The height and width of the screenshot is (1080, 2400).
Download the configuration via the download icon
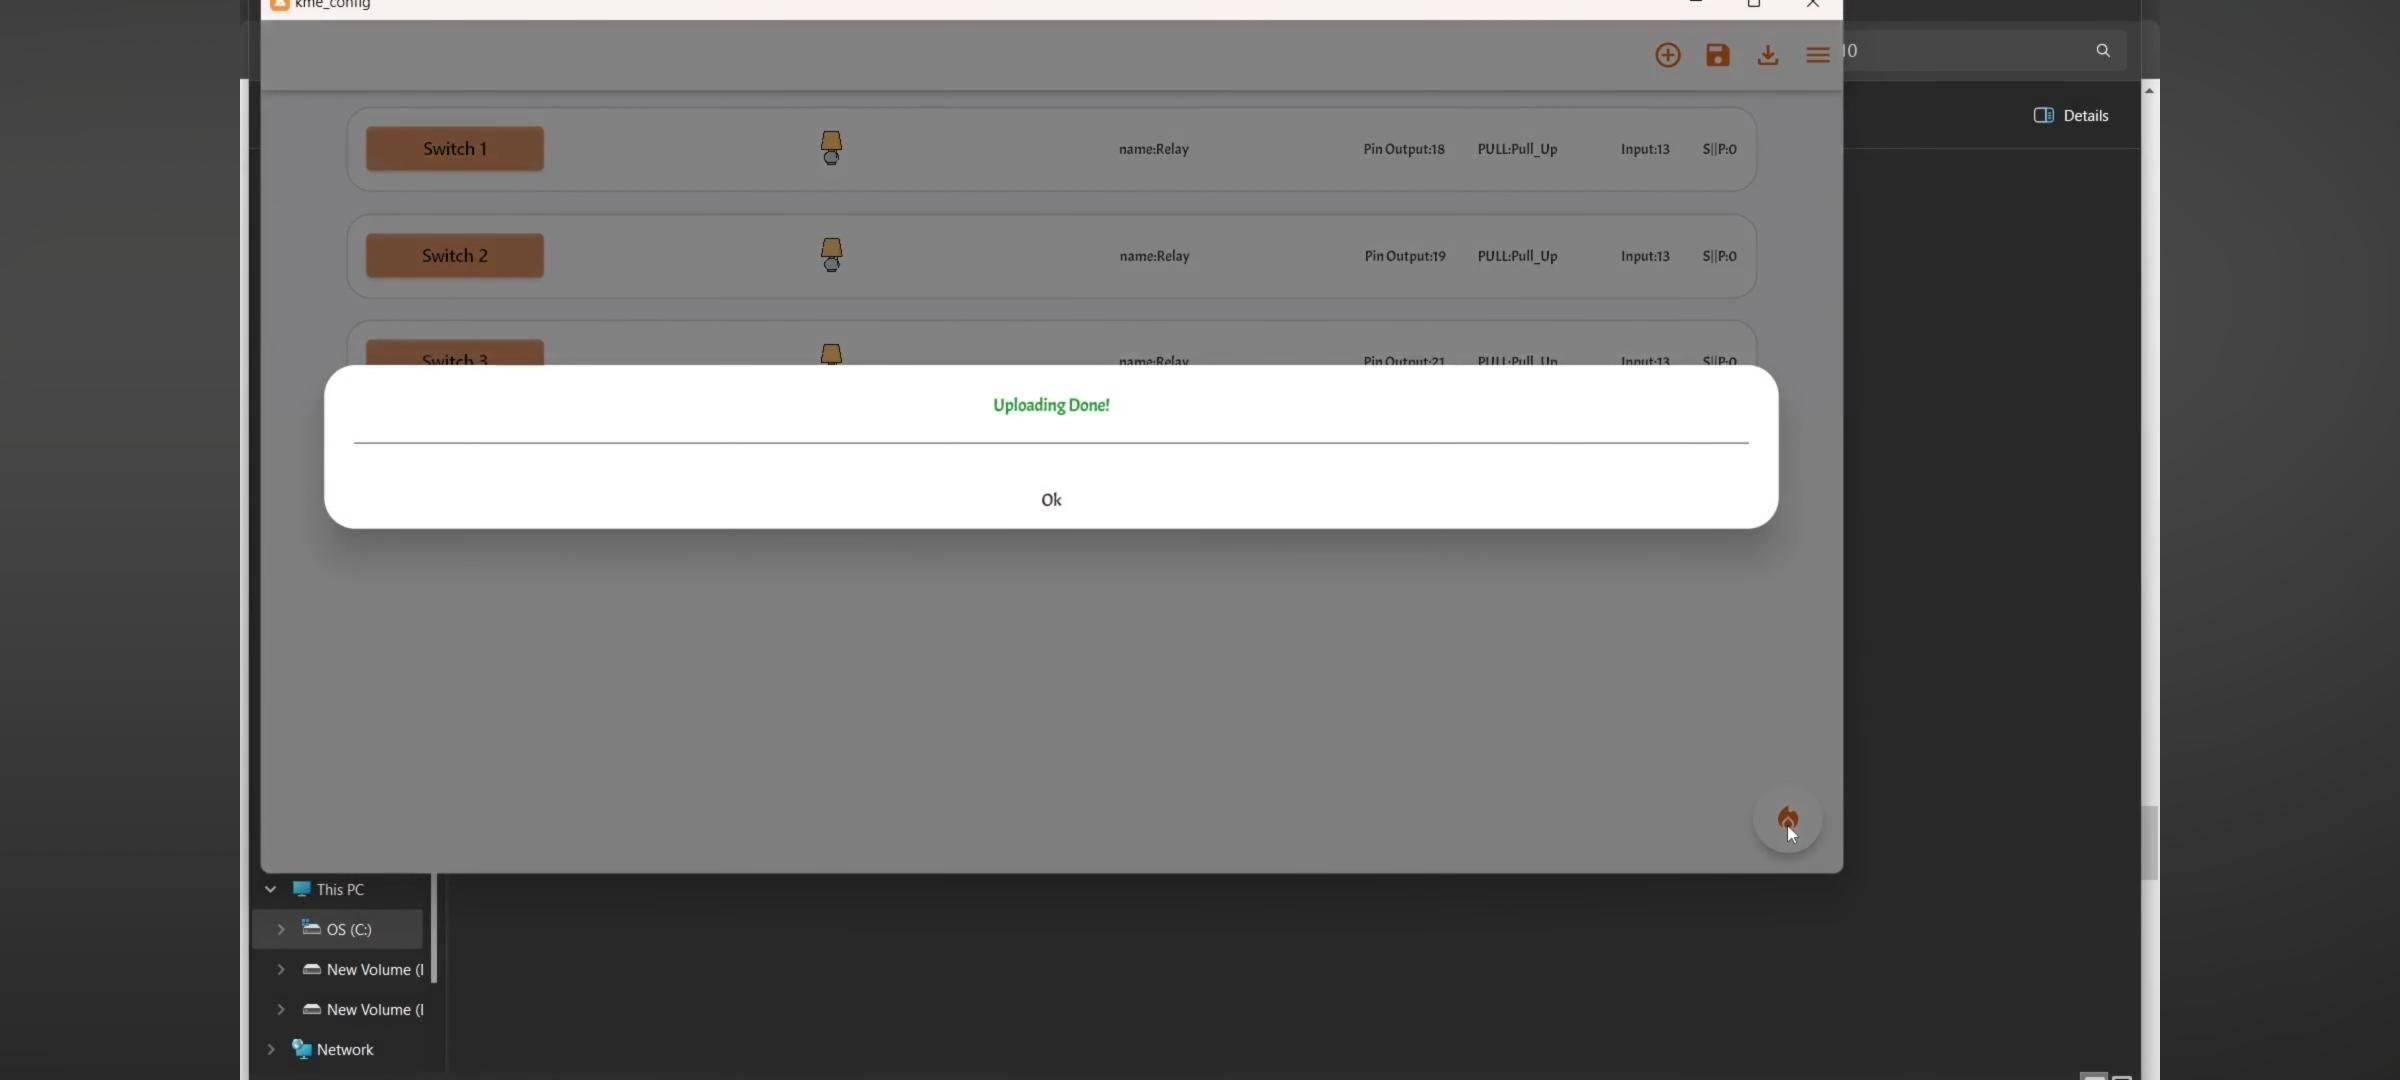click(x=1768, y=55)
